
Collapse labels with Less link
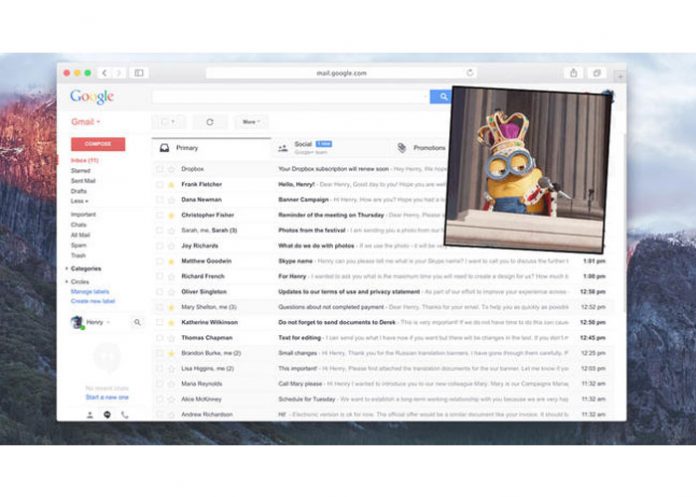coord(79,201)
